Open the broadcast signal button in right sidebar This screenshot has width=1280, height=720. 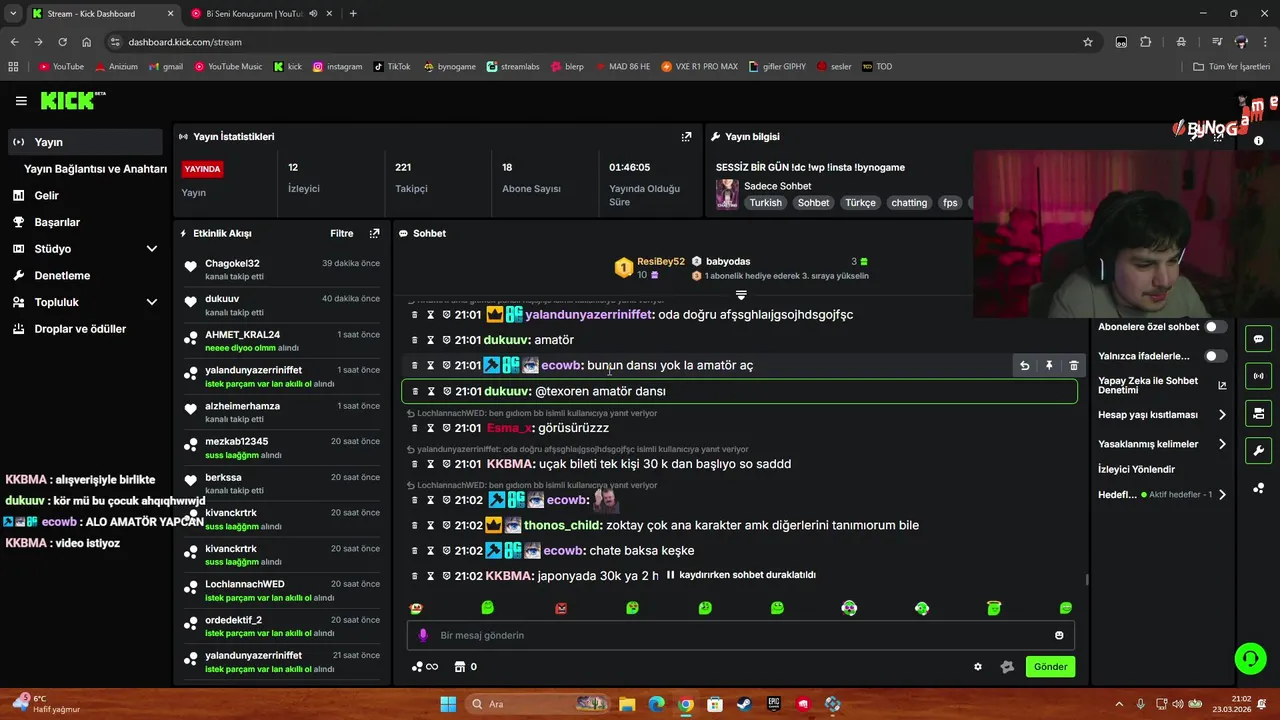coord(1258,376)
